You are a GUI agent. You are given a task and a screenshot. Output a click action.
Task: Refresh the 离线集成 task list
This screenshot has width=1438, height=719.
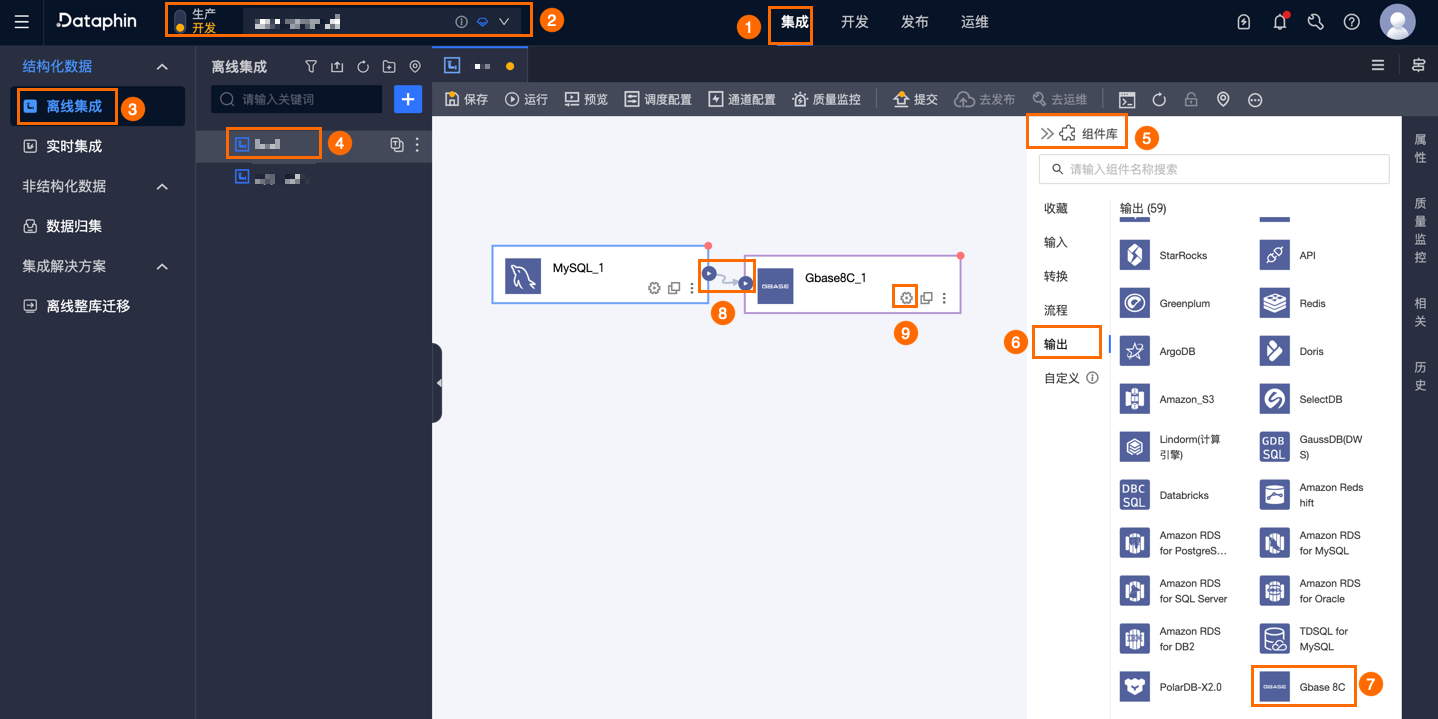coord(363,67)
